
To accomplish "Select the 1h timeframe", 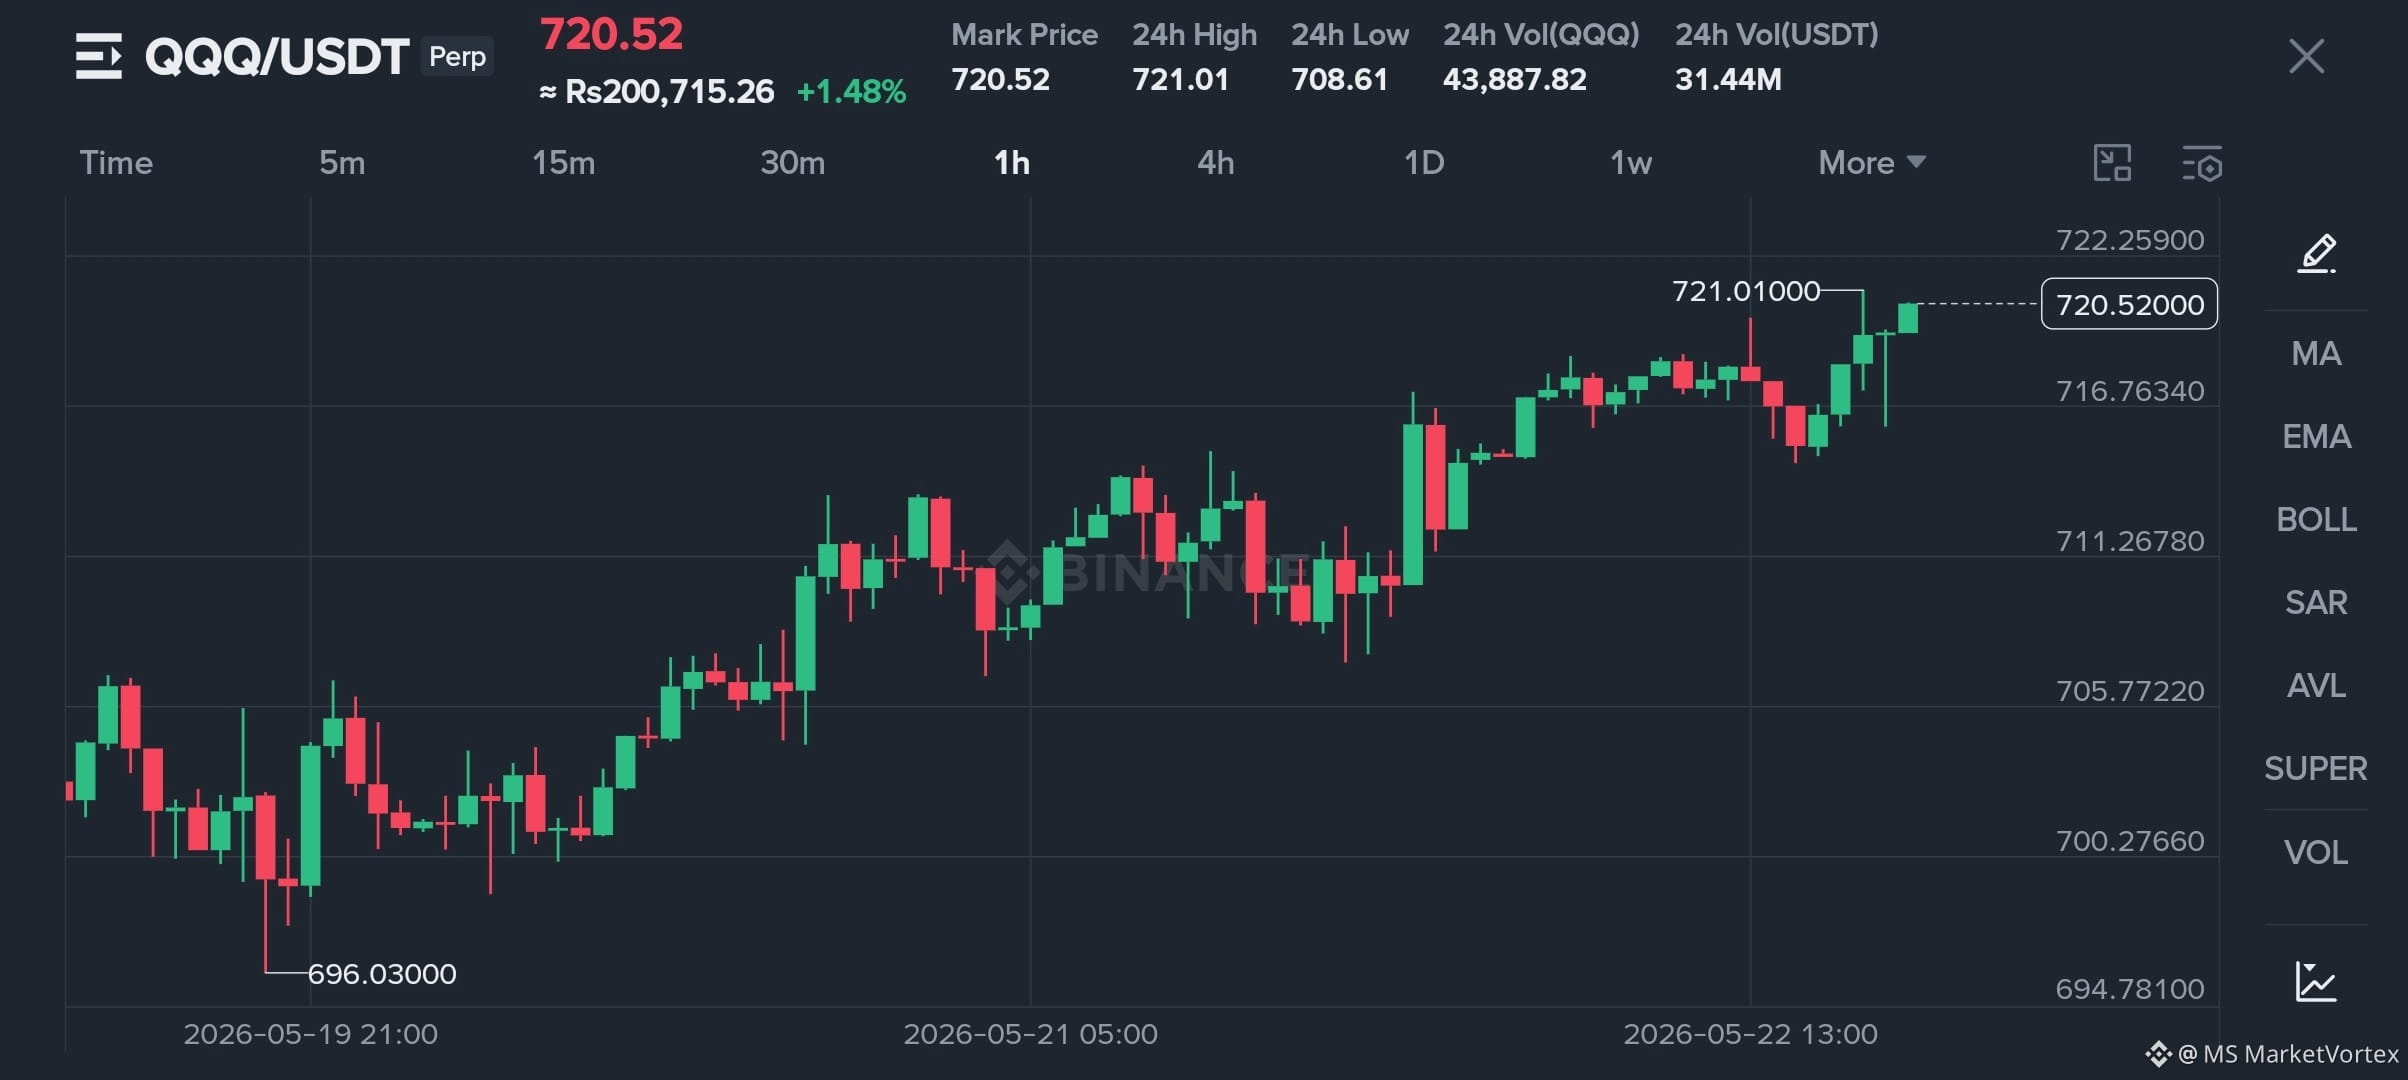I will (x=1011, y=162).
